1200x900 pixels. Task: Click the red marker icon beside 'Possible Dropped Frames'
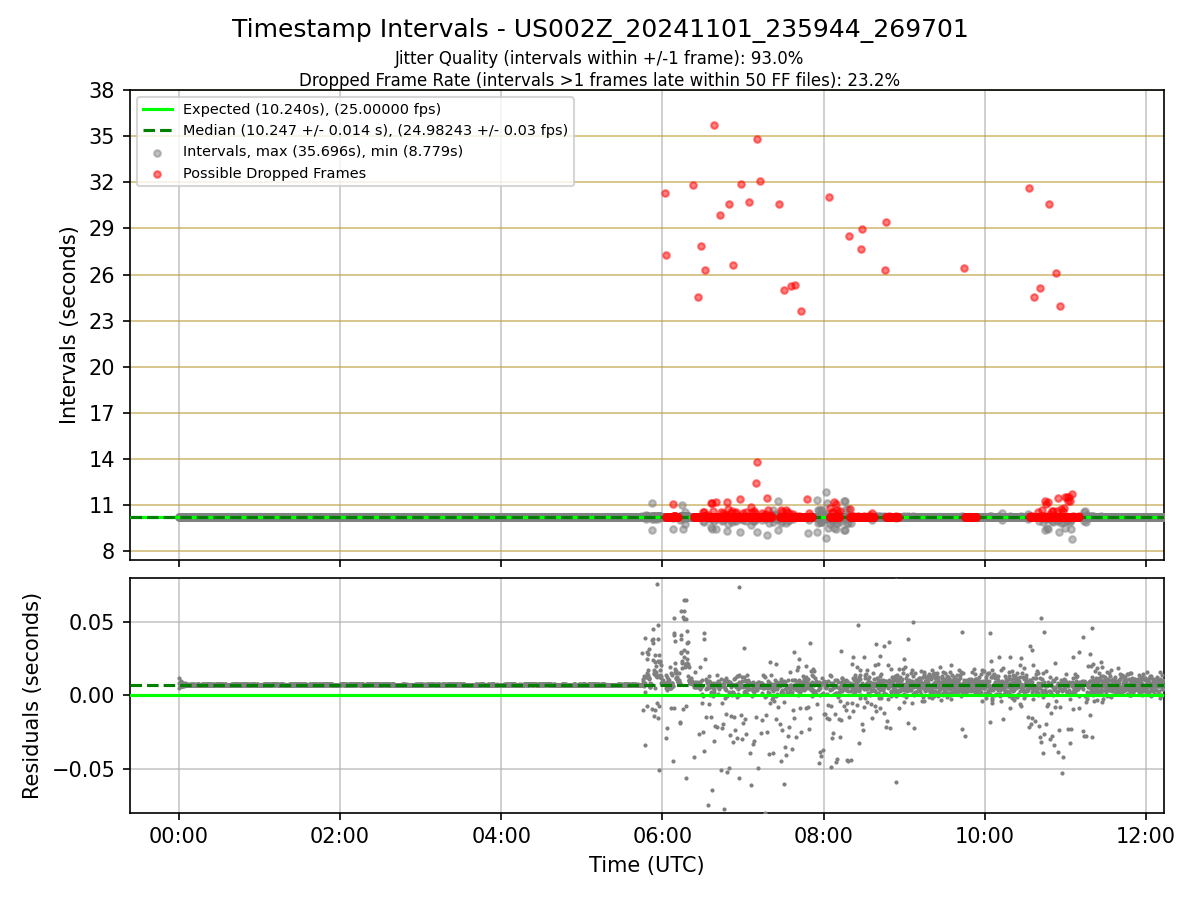point(159,173)
